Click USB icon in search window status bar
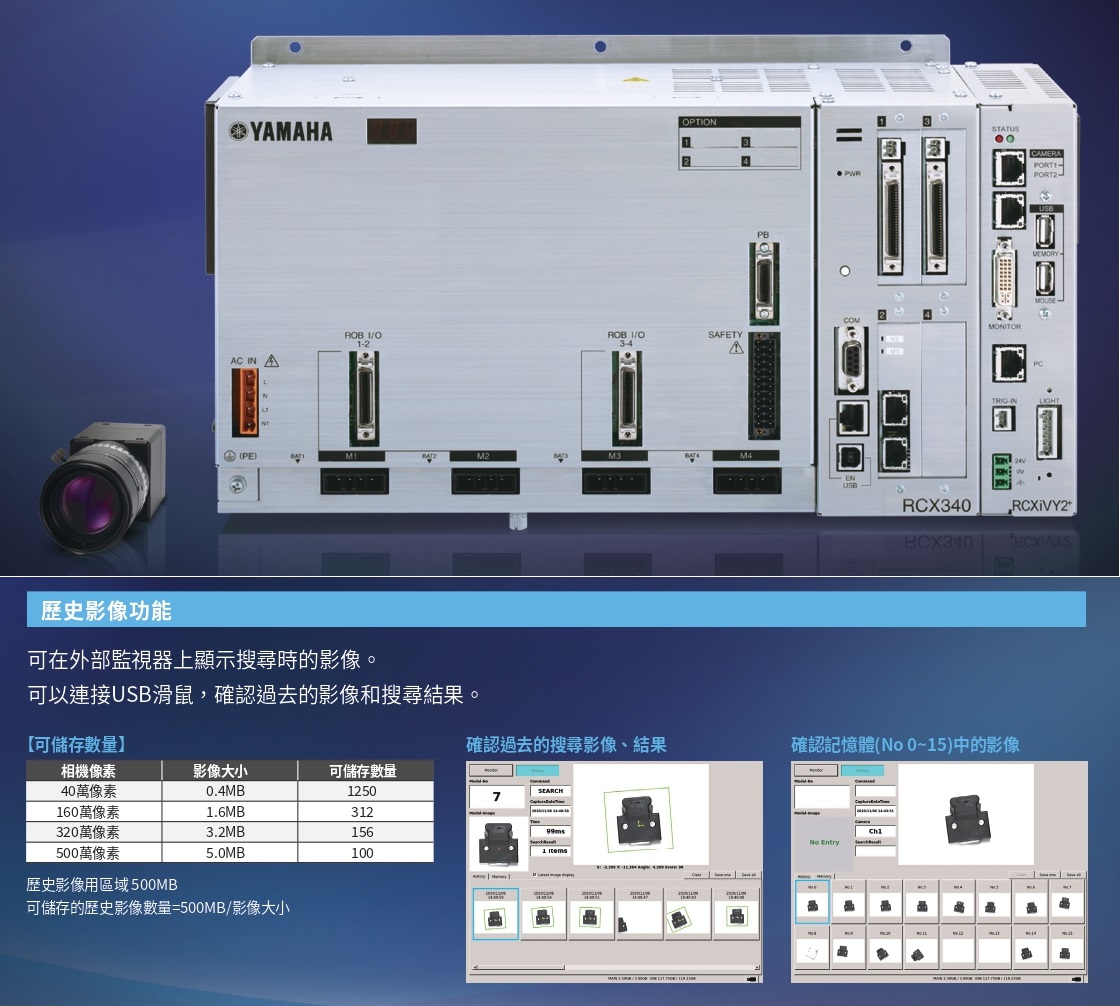The image size is (1120, 1006). pyautogui.click(x=751, y=979)
